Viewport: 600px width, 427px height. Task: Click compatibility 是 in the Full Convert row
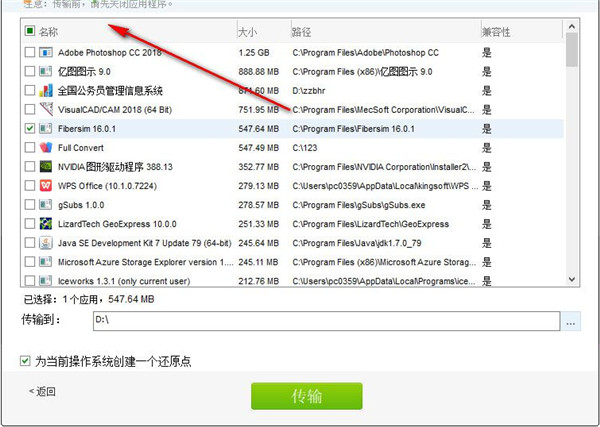pyautogui.click(x=486, y=148)
